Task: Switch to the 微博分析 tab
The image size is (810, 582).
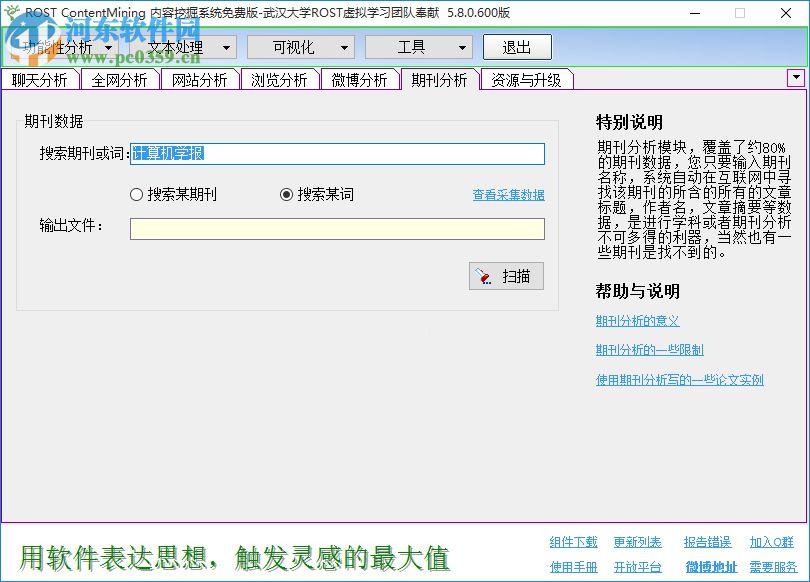Action: point(360,78)
